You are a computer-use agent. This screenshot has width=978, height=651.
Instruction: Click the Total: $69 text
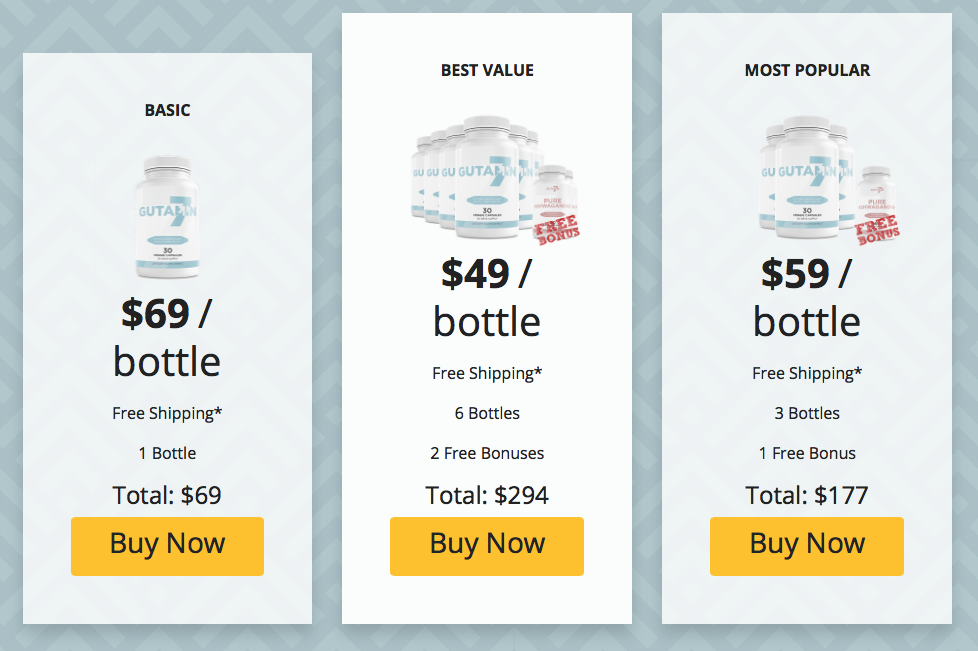167,495
